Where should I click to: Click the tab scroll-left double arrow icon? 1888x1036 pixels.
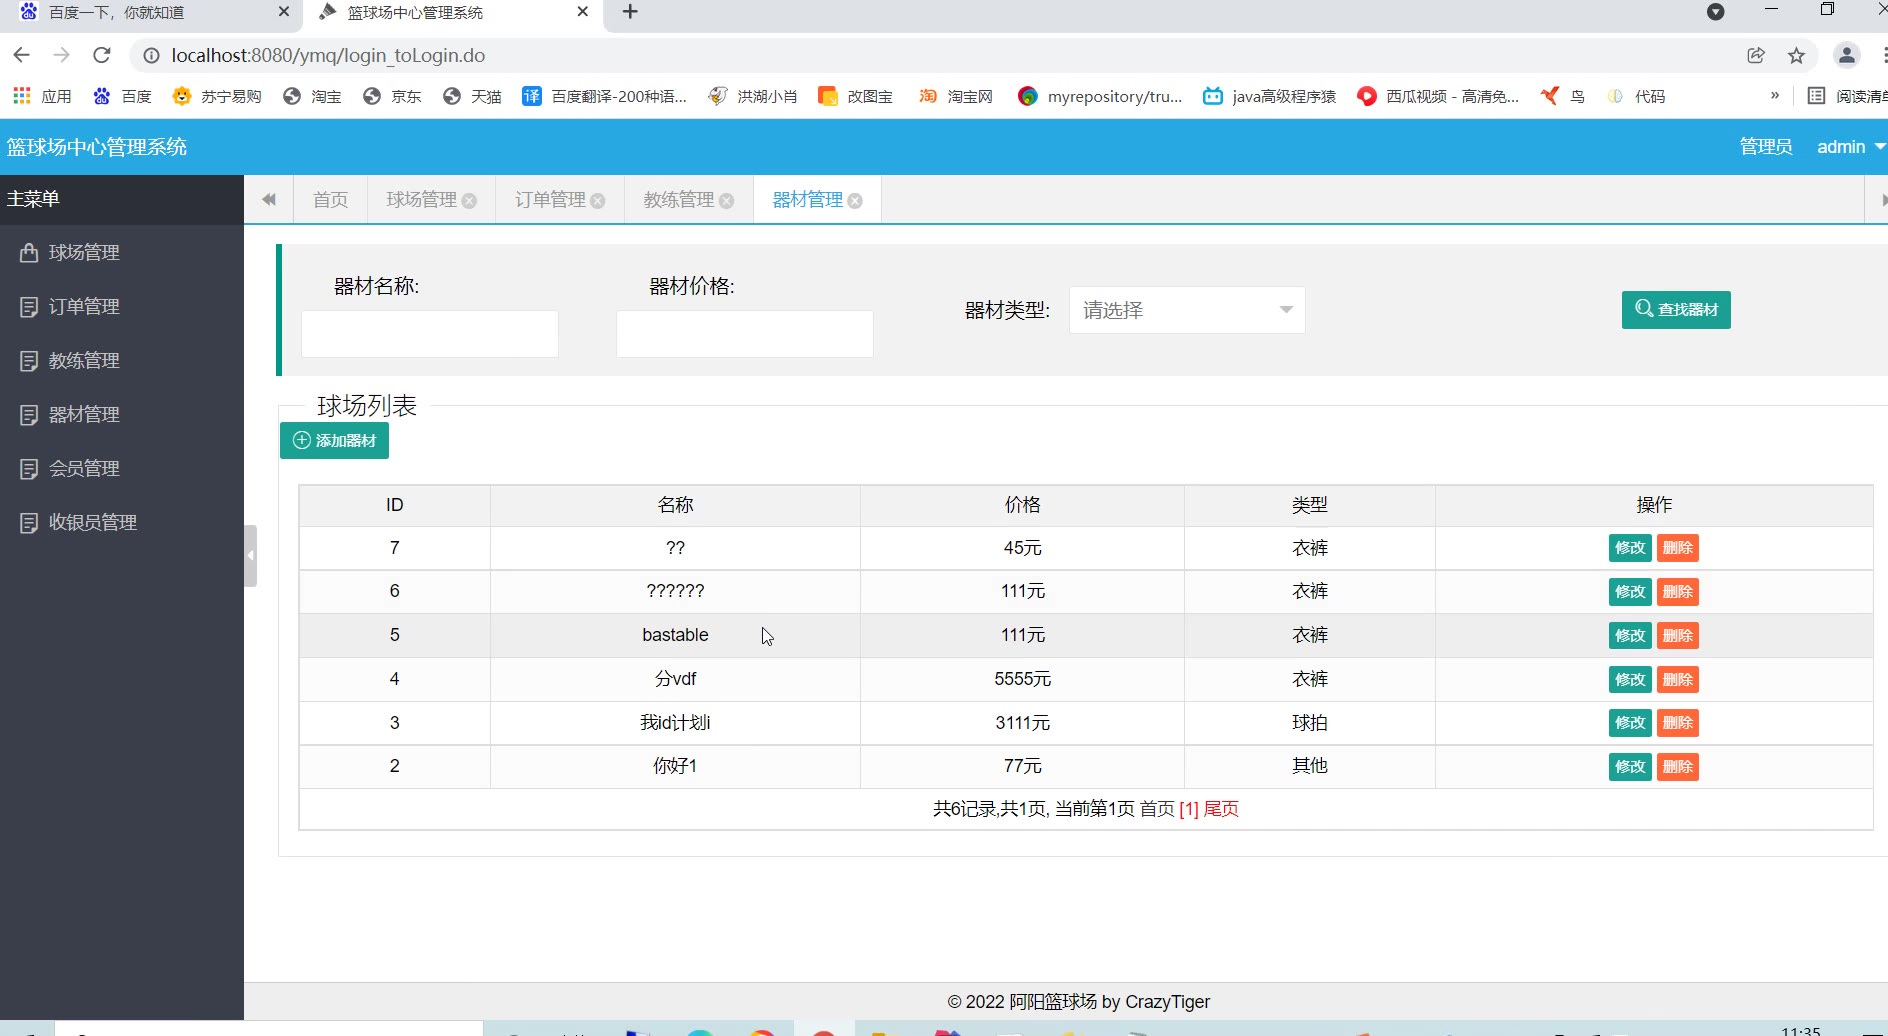[x=269, y=200]
